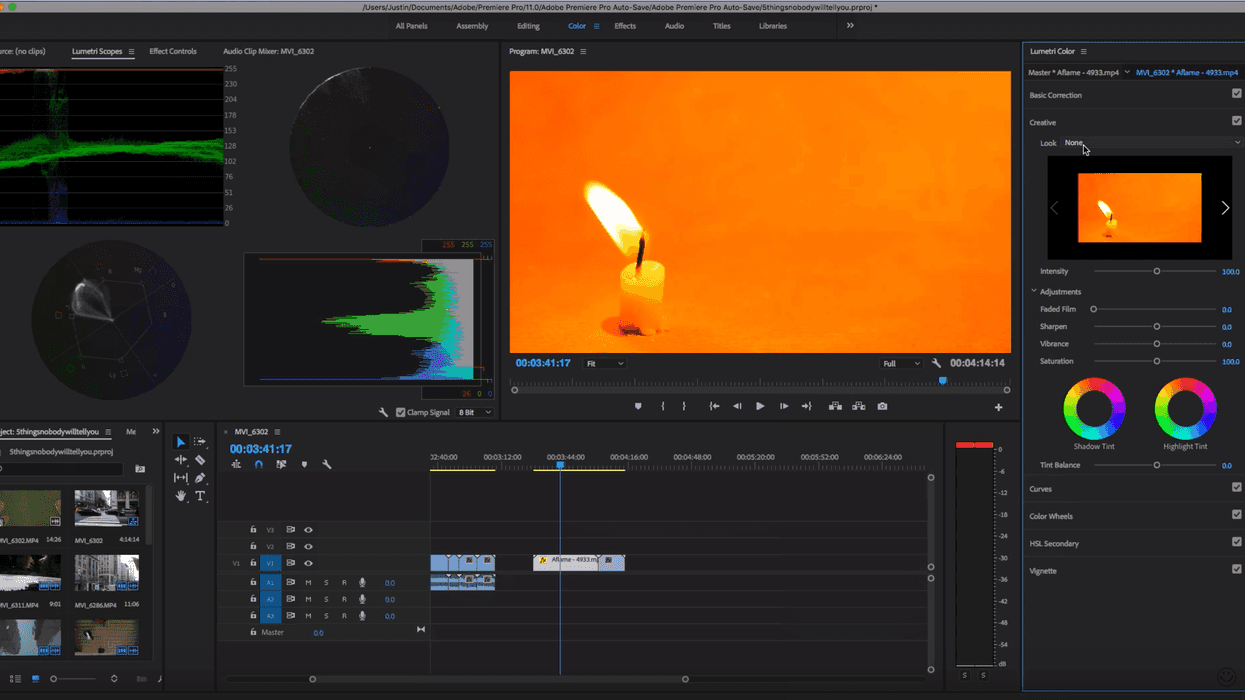Viewport: 1245px width, 700px height.
Task: Open Timeline display settings wrench
Action: click(327, 465)
